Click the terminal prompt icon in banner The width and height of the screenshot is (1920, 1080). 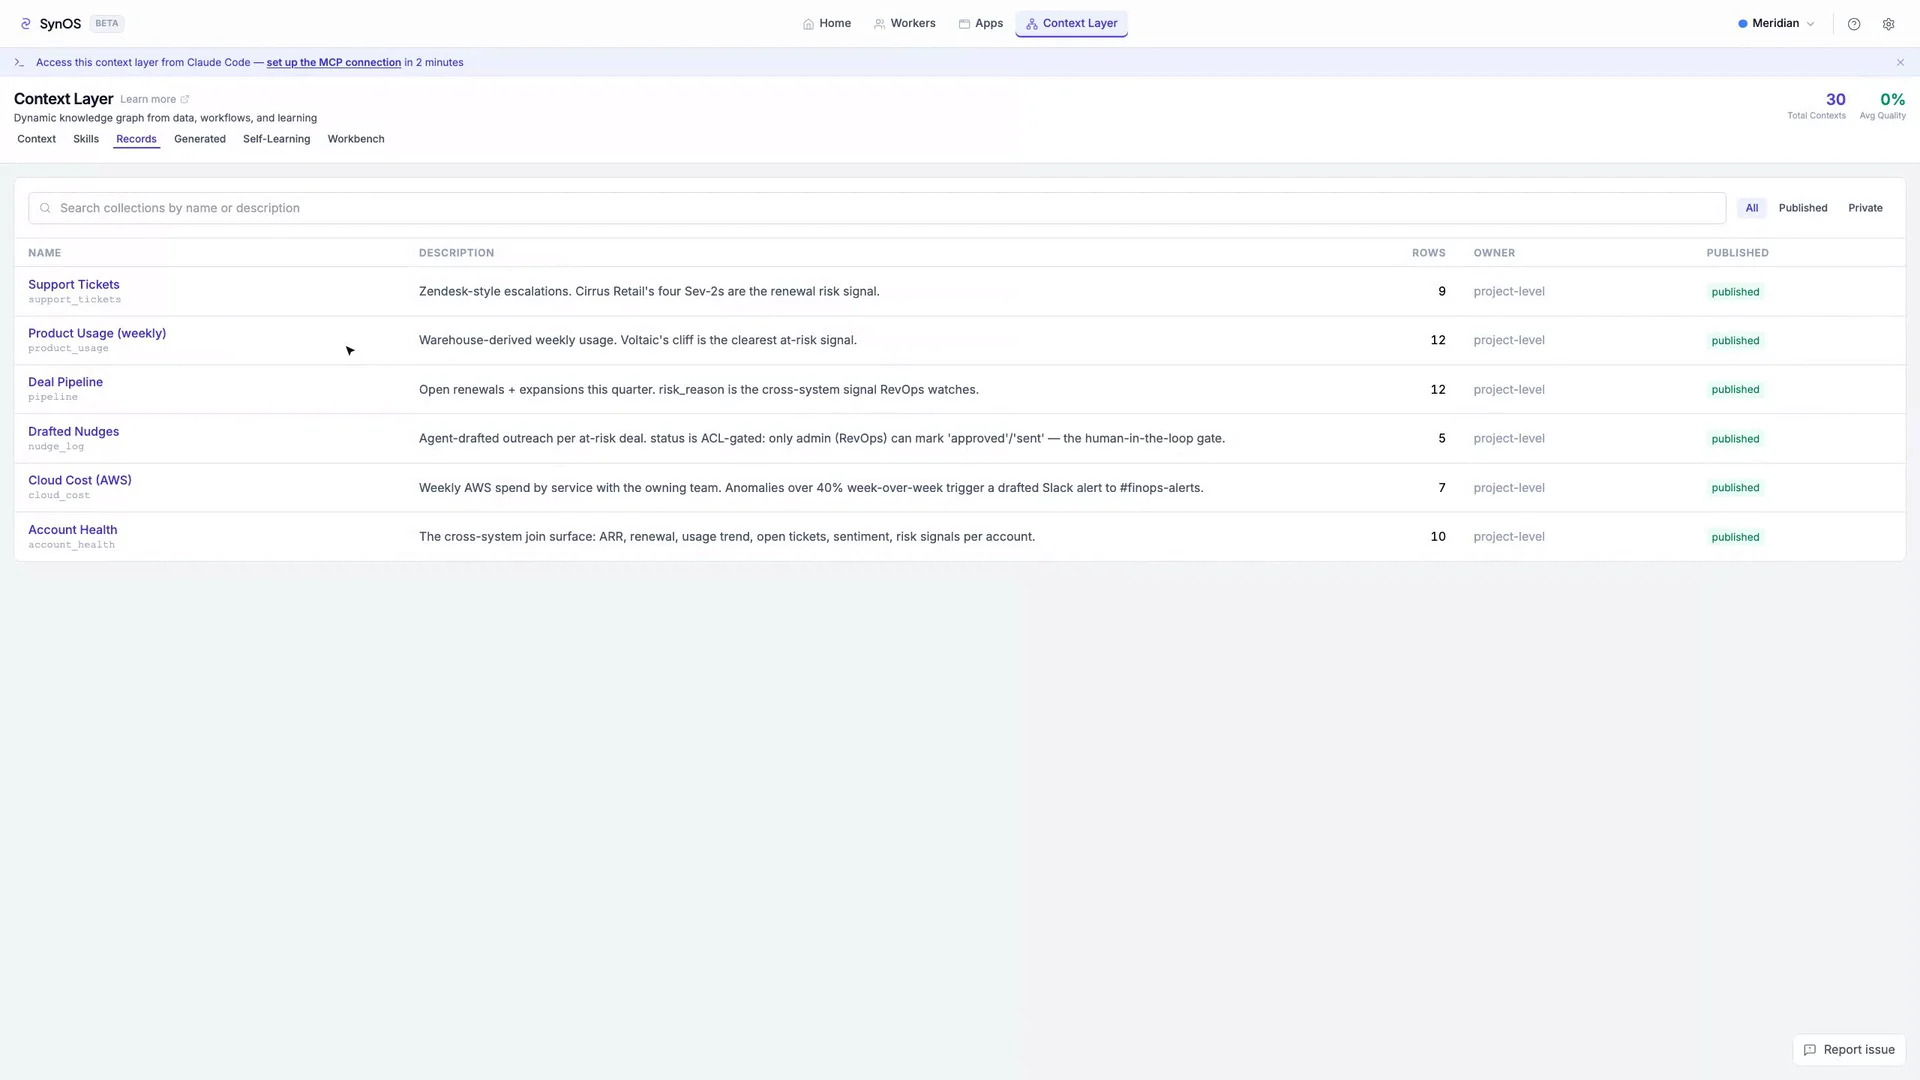pos(19,62)
